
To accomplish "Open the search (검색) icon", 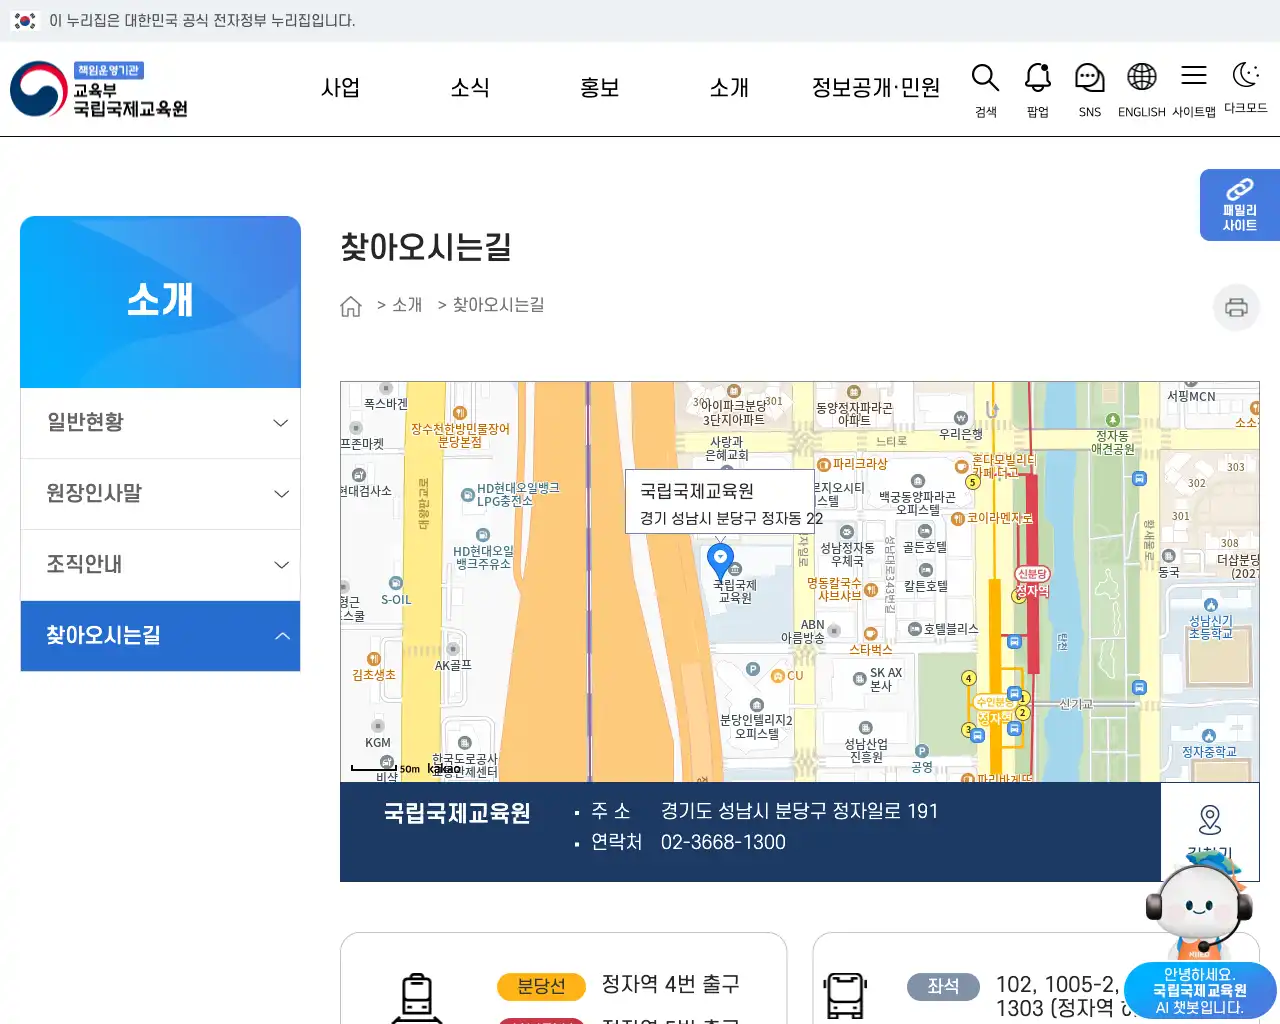I will click(986, 90).
